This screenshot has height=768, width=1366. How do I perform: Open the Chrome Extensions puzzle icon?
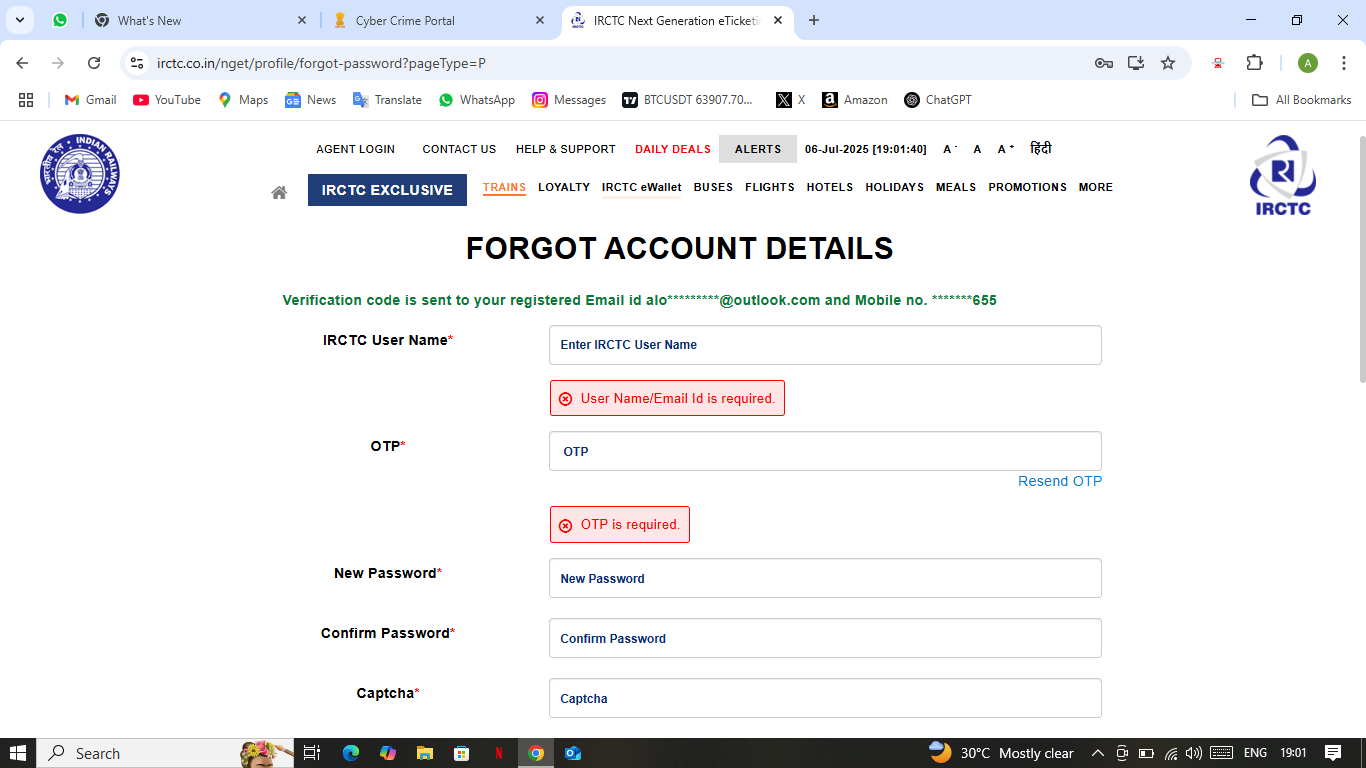tap(1254, 63)
